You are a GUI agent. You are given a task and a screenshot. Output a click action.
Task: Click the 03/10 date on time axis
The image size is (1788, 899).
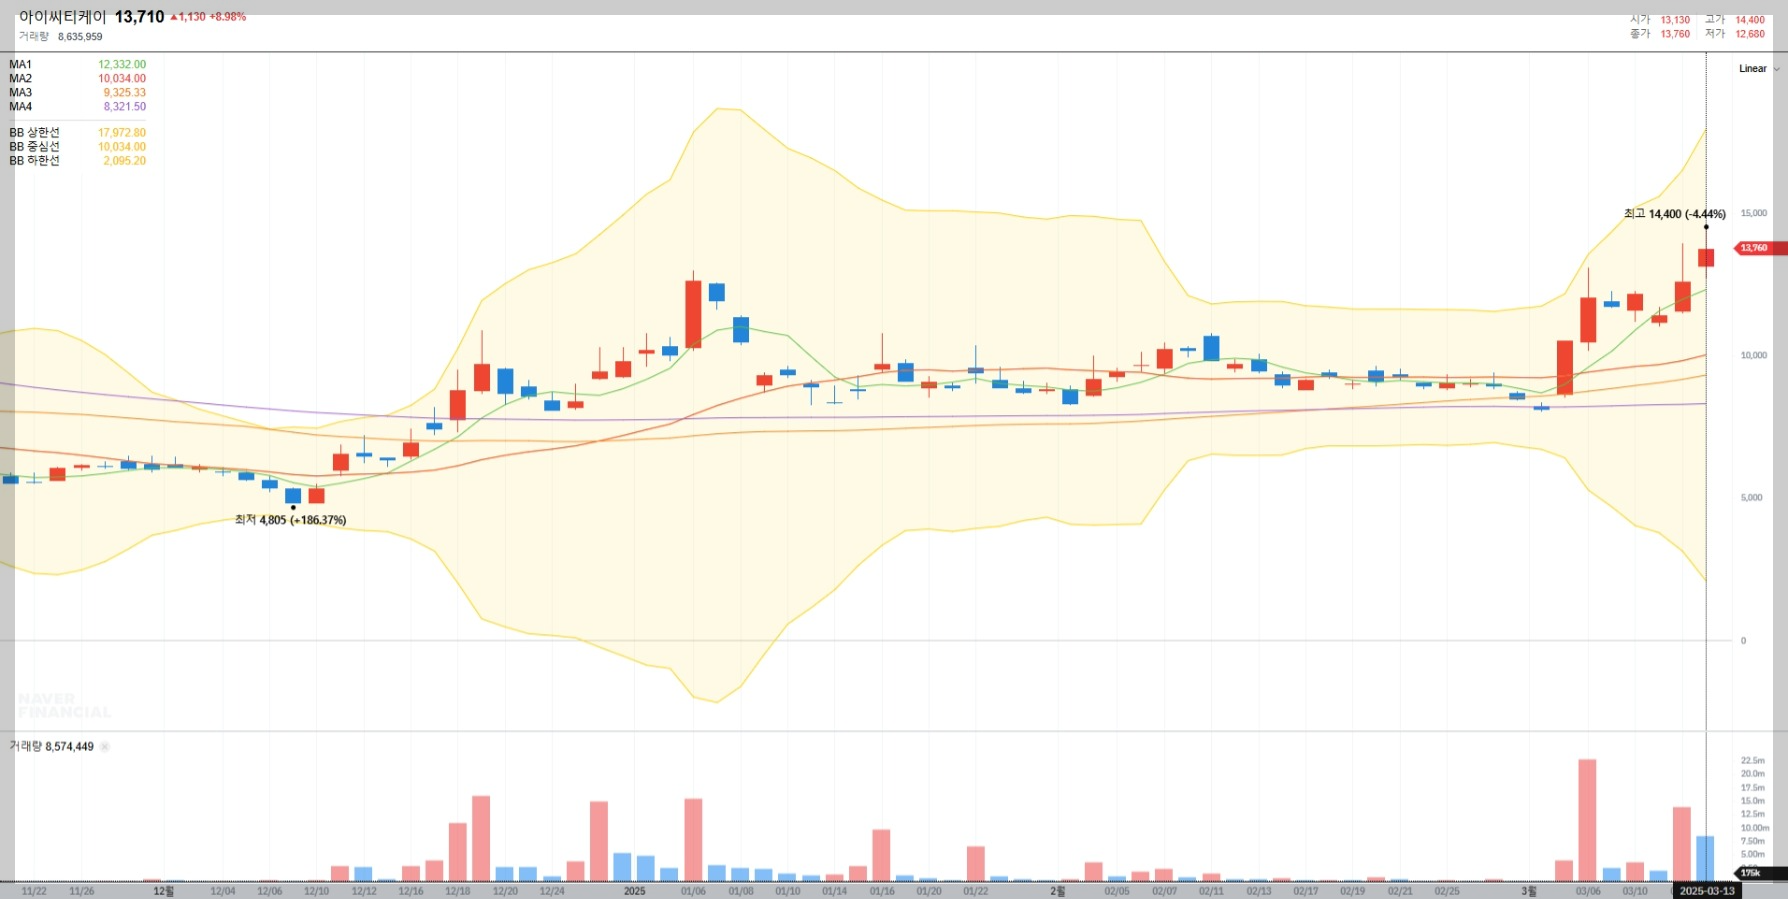point(1635,891)
